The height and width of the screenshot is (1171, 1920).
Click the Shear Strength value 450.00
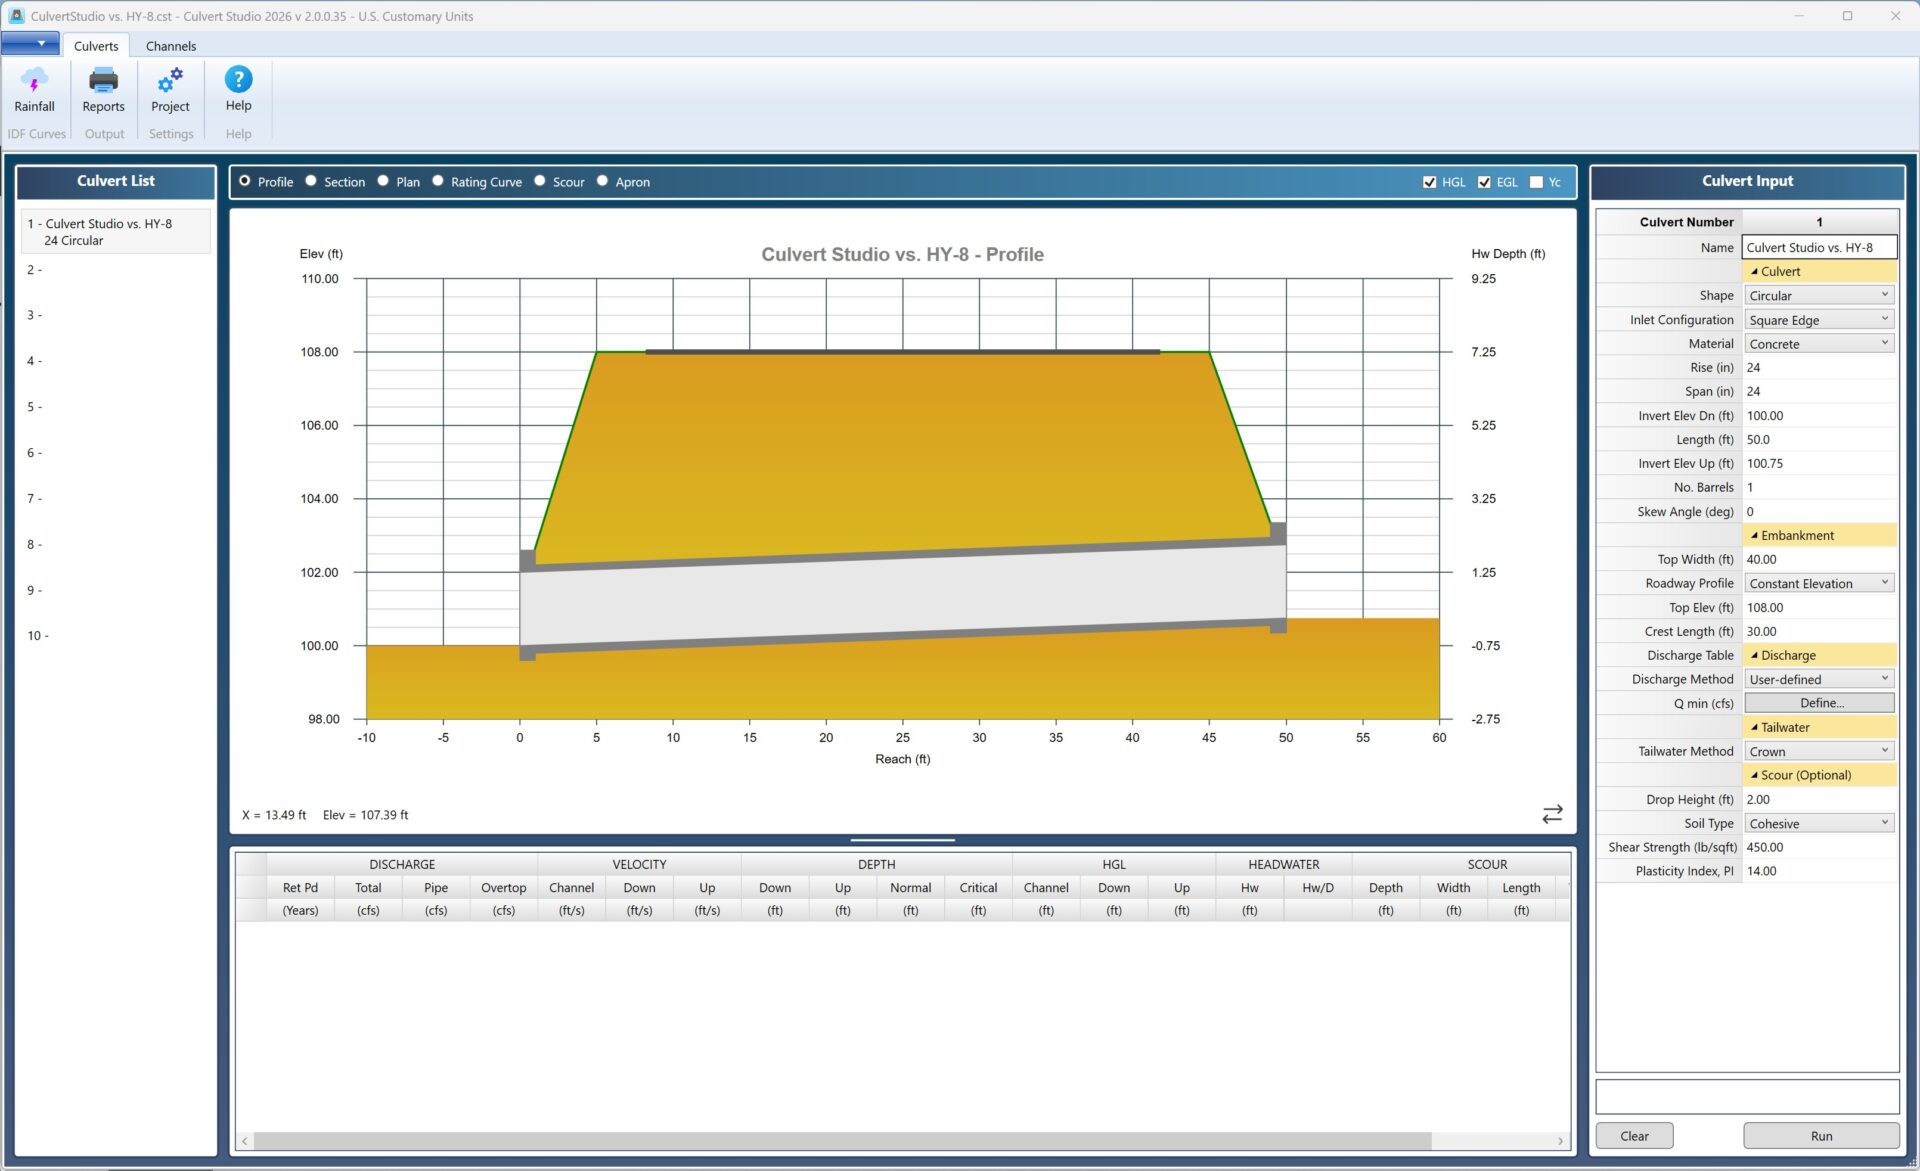click(1819, 847)
